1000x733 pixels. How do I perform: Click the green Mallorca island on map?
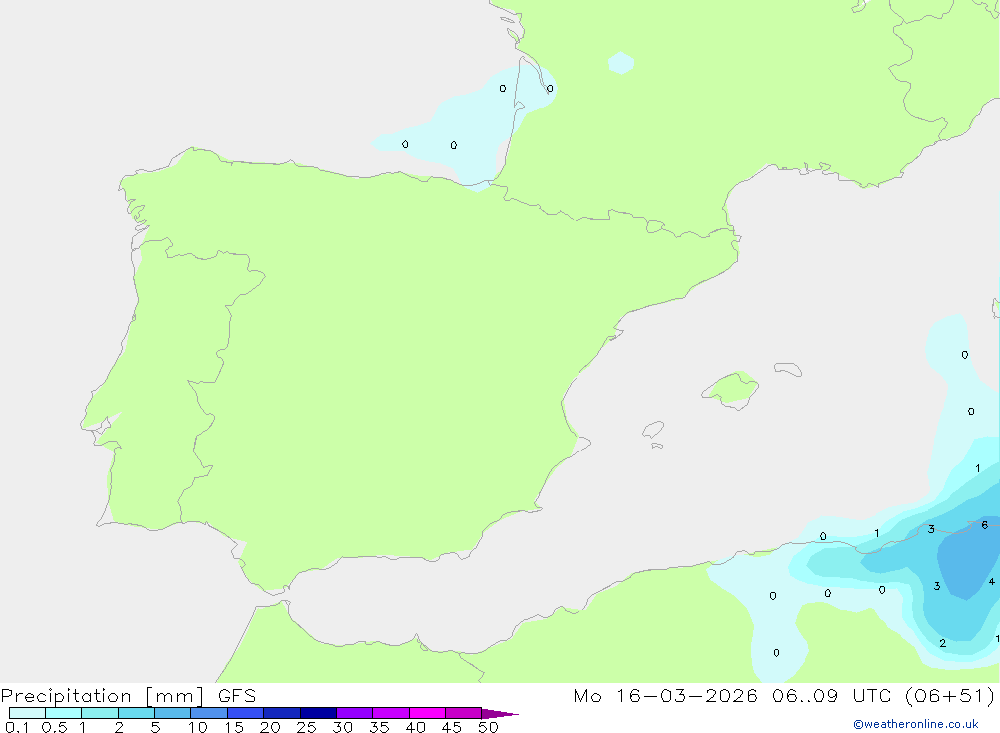point(731,389)
